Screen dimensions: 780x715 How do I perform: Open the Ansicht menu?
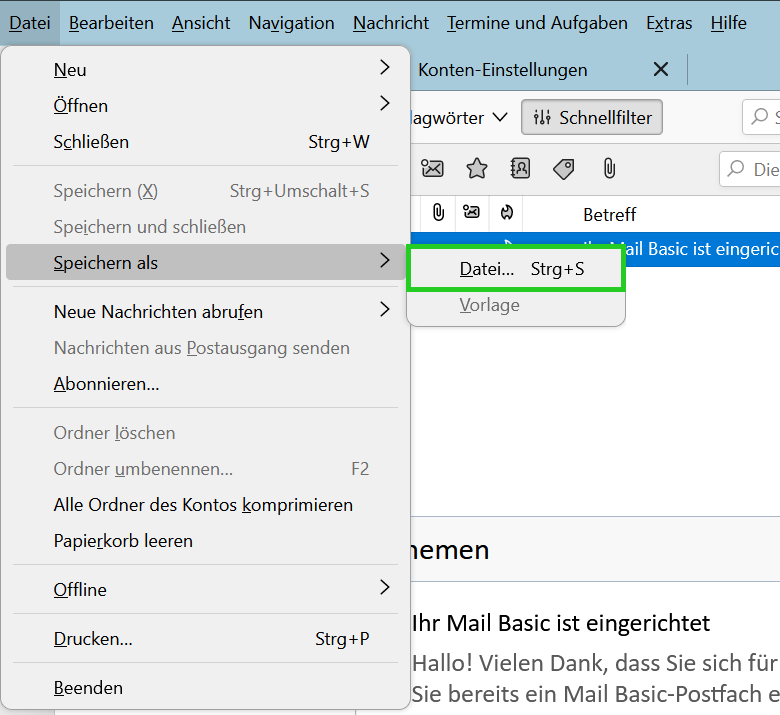tap(201, 23)
